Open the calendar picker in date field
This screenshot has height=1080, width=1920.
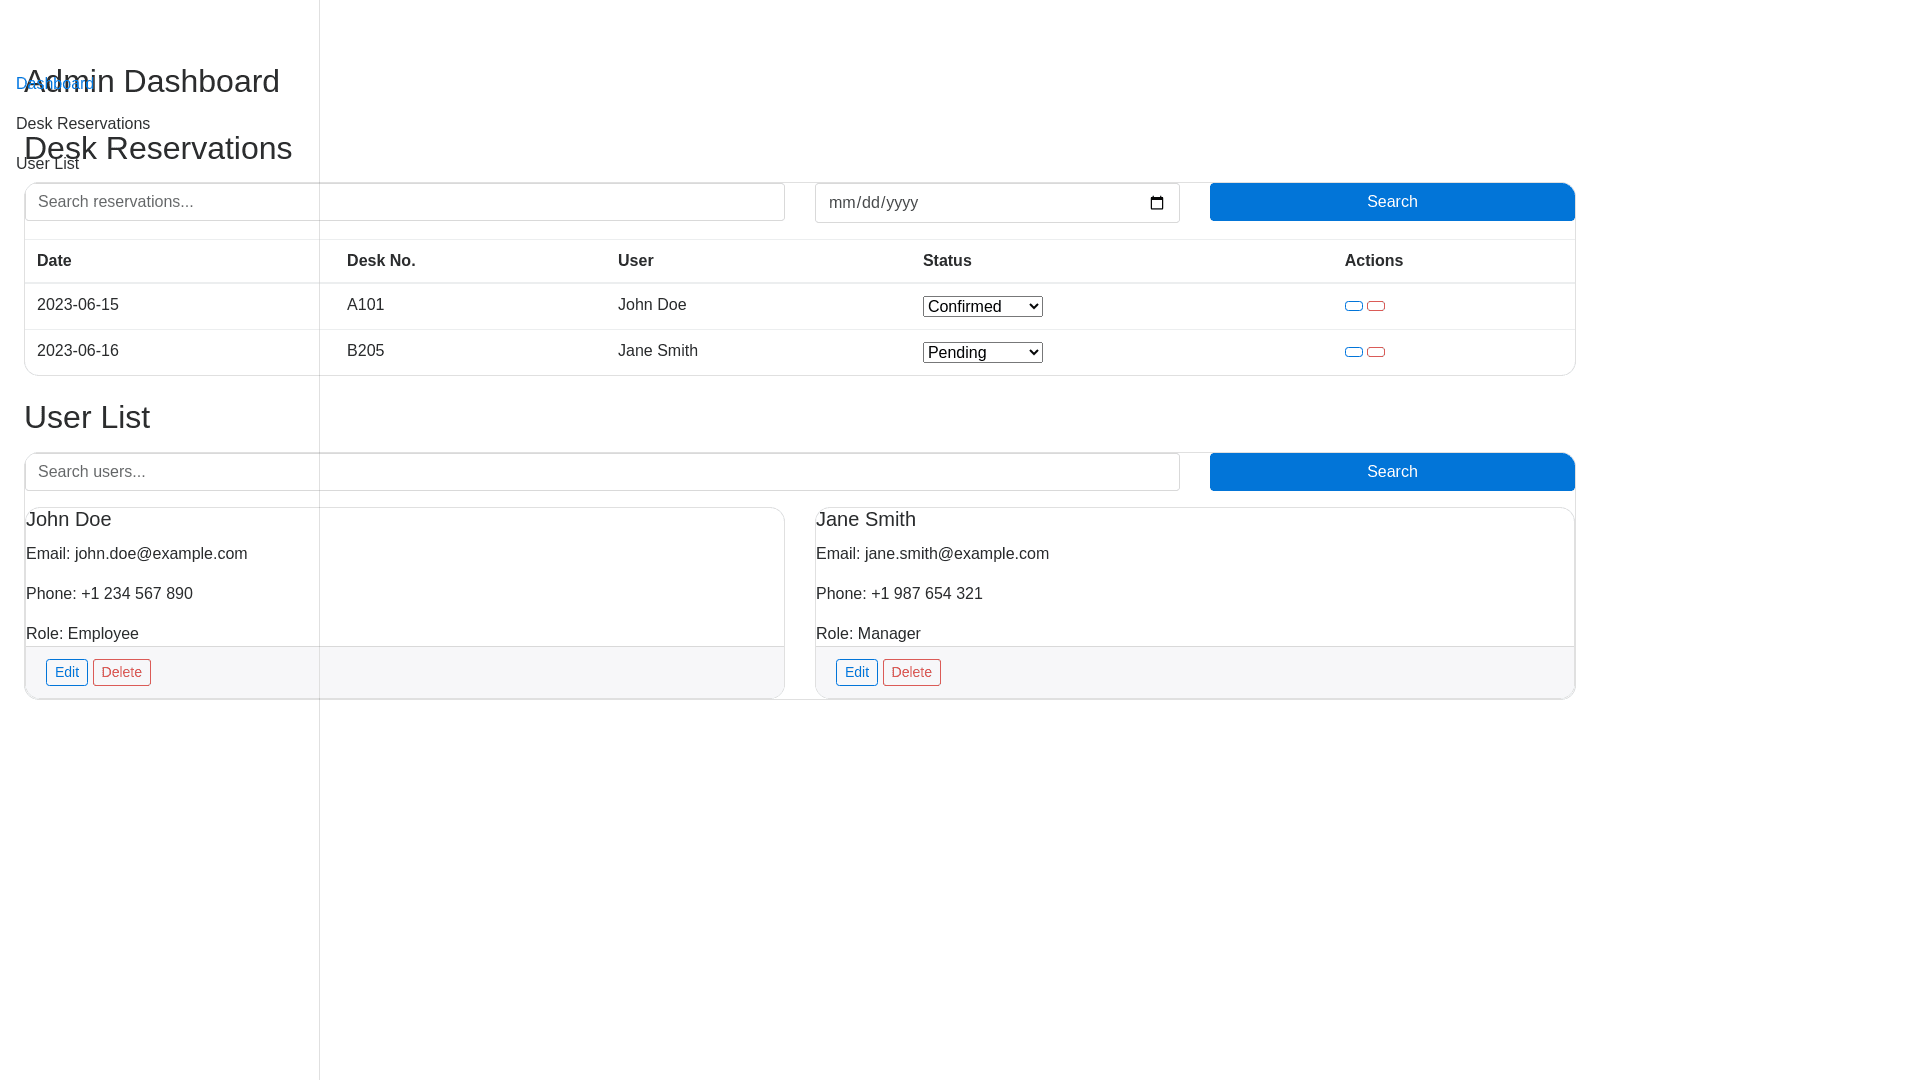point(1157,203)
